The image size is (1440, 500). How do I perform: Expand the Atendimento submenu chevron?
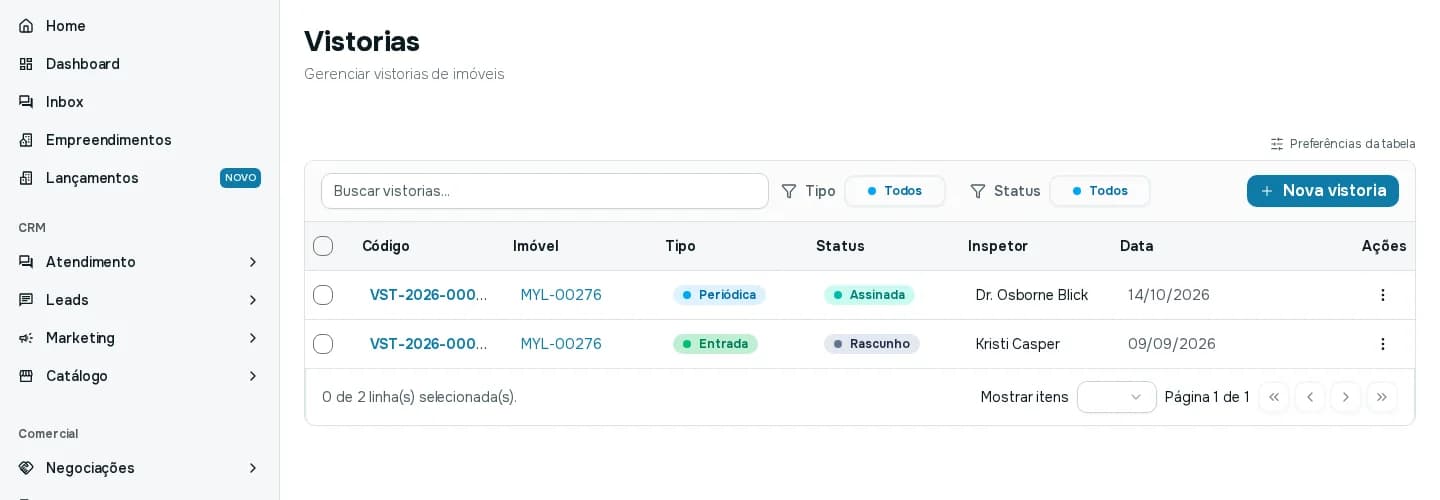coord(253,262)
